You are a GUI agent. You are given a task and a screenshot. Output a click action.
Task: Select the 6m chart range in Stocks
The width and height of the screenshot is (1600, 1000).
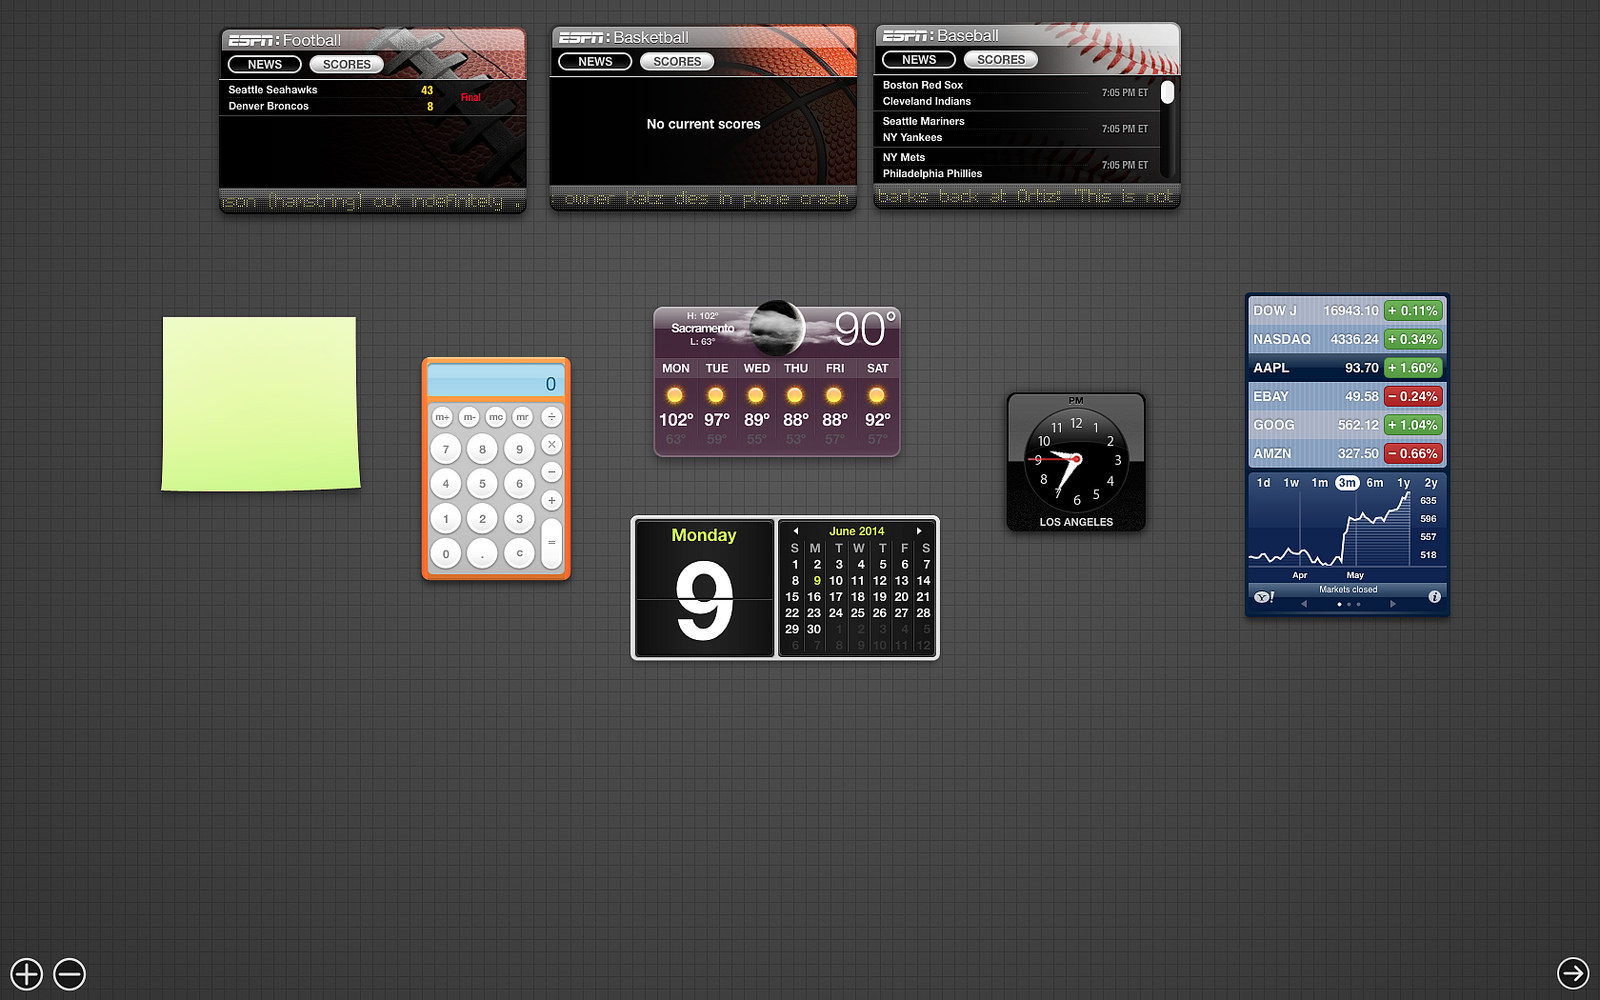[1375, 483]
